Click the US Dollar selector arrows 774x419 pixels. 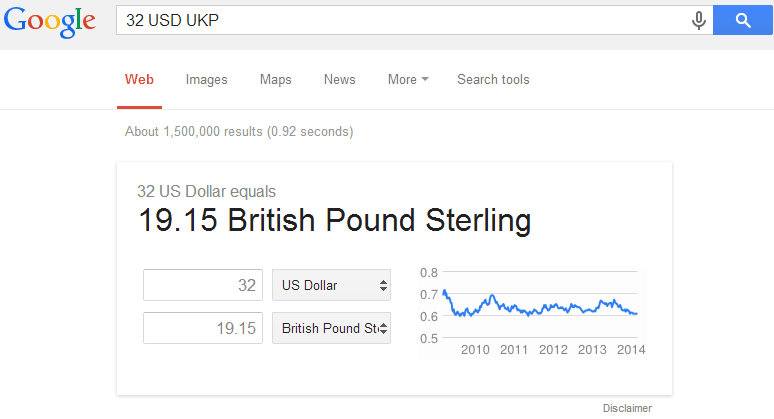click(383, 285)
